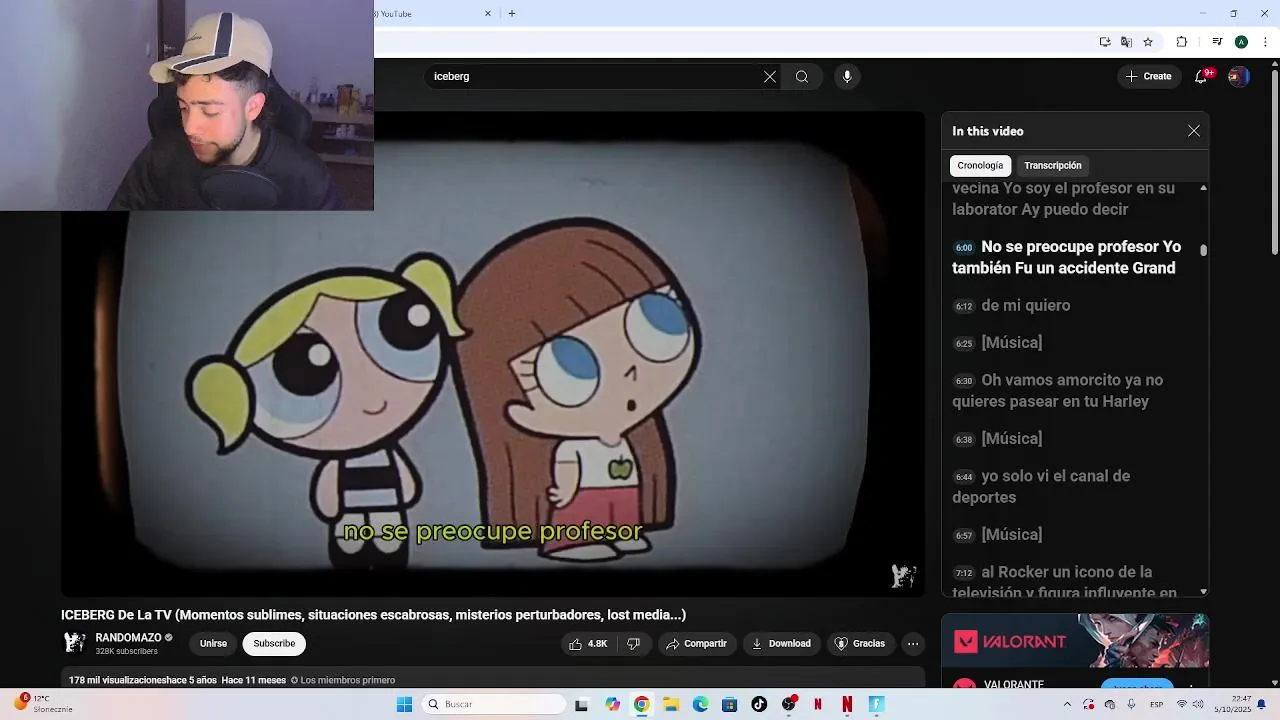The height and width of the screenshot is (720, 1280).
Task: Open Chrome three-dot menu
Action: (x=1265, y=42)
